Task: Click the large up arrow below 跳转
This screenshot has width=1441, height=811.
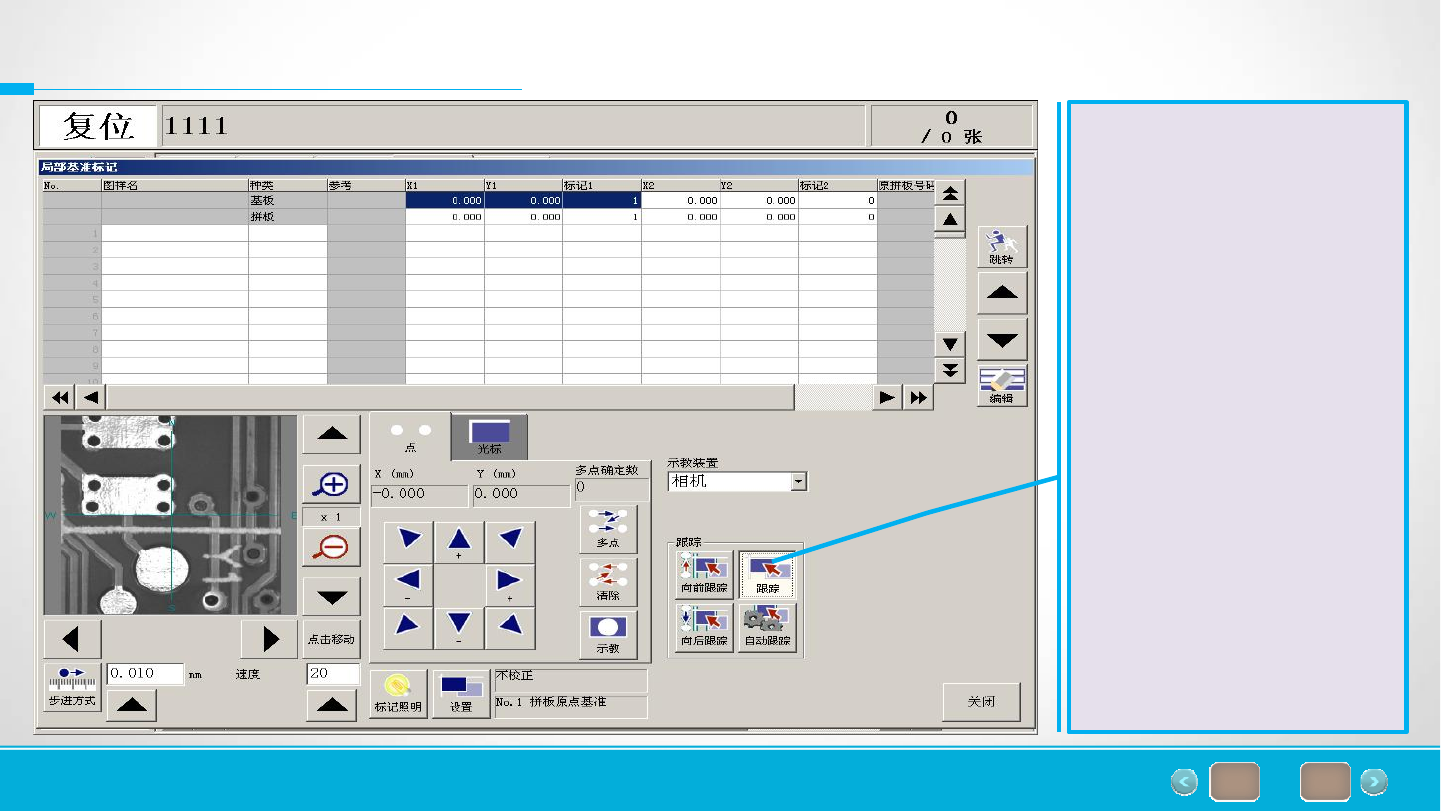Action: pyautogui.click(x=1002, y=293)
